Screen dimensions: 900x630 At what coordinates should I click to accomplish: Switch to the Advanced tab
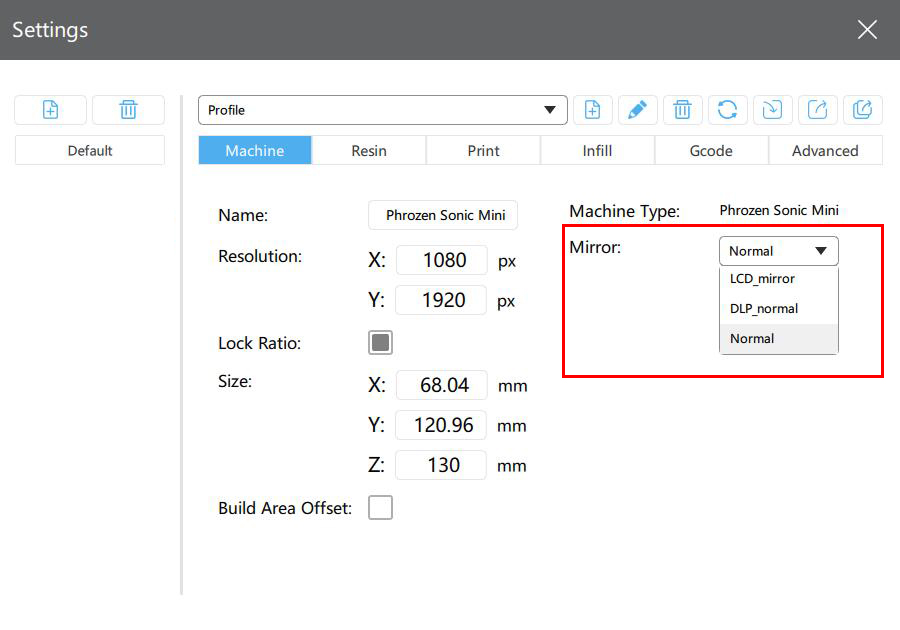tap(826, 150)
